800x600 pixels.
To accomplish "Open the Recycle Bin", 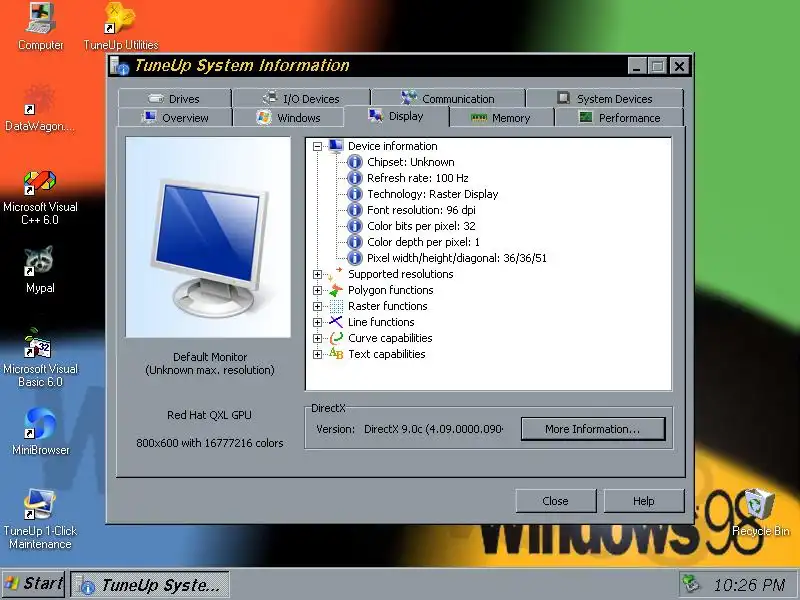I will [x=760, y=512].
